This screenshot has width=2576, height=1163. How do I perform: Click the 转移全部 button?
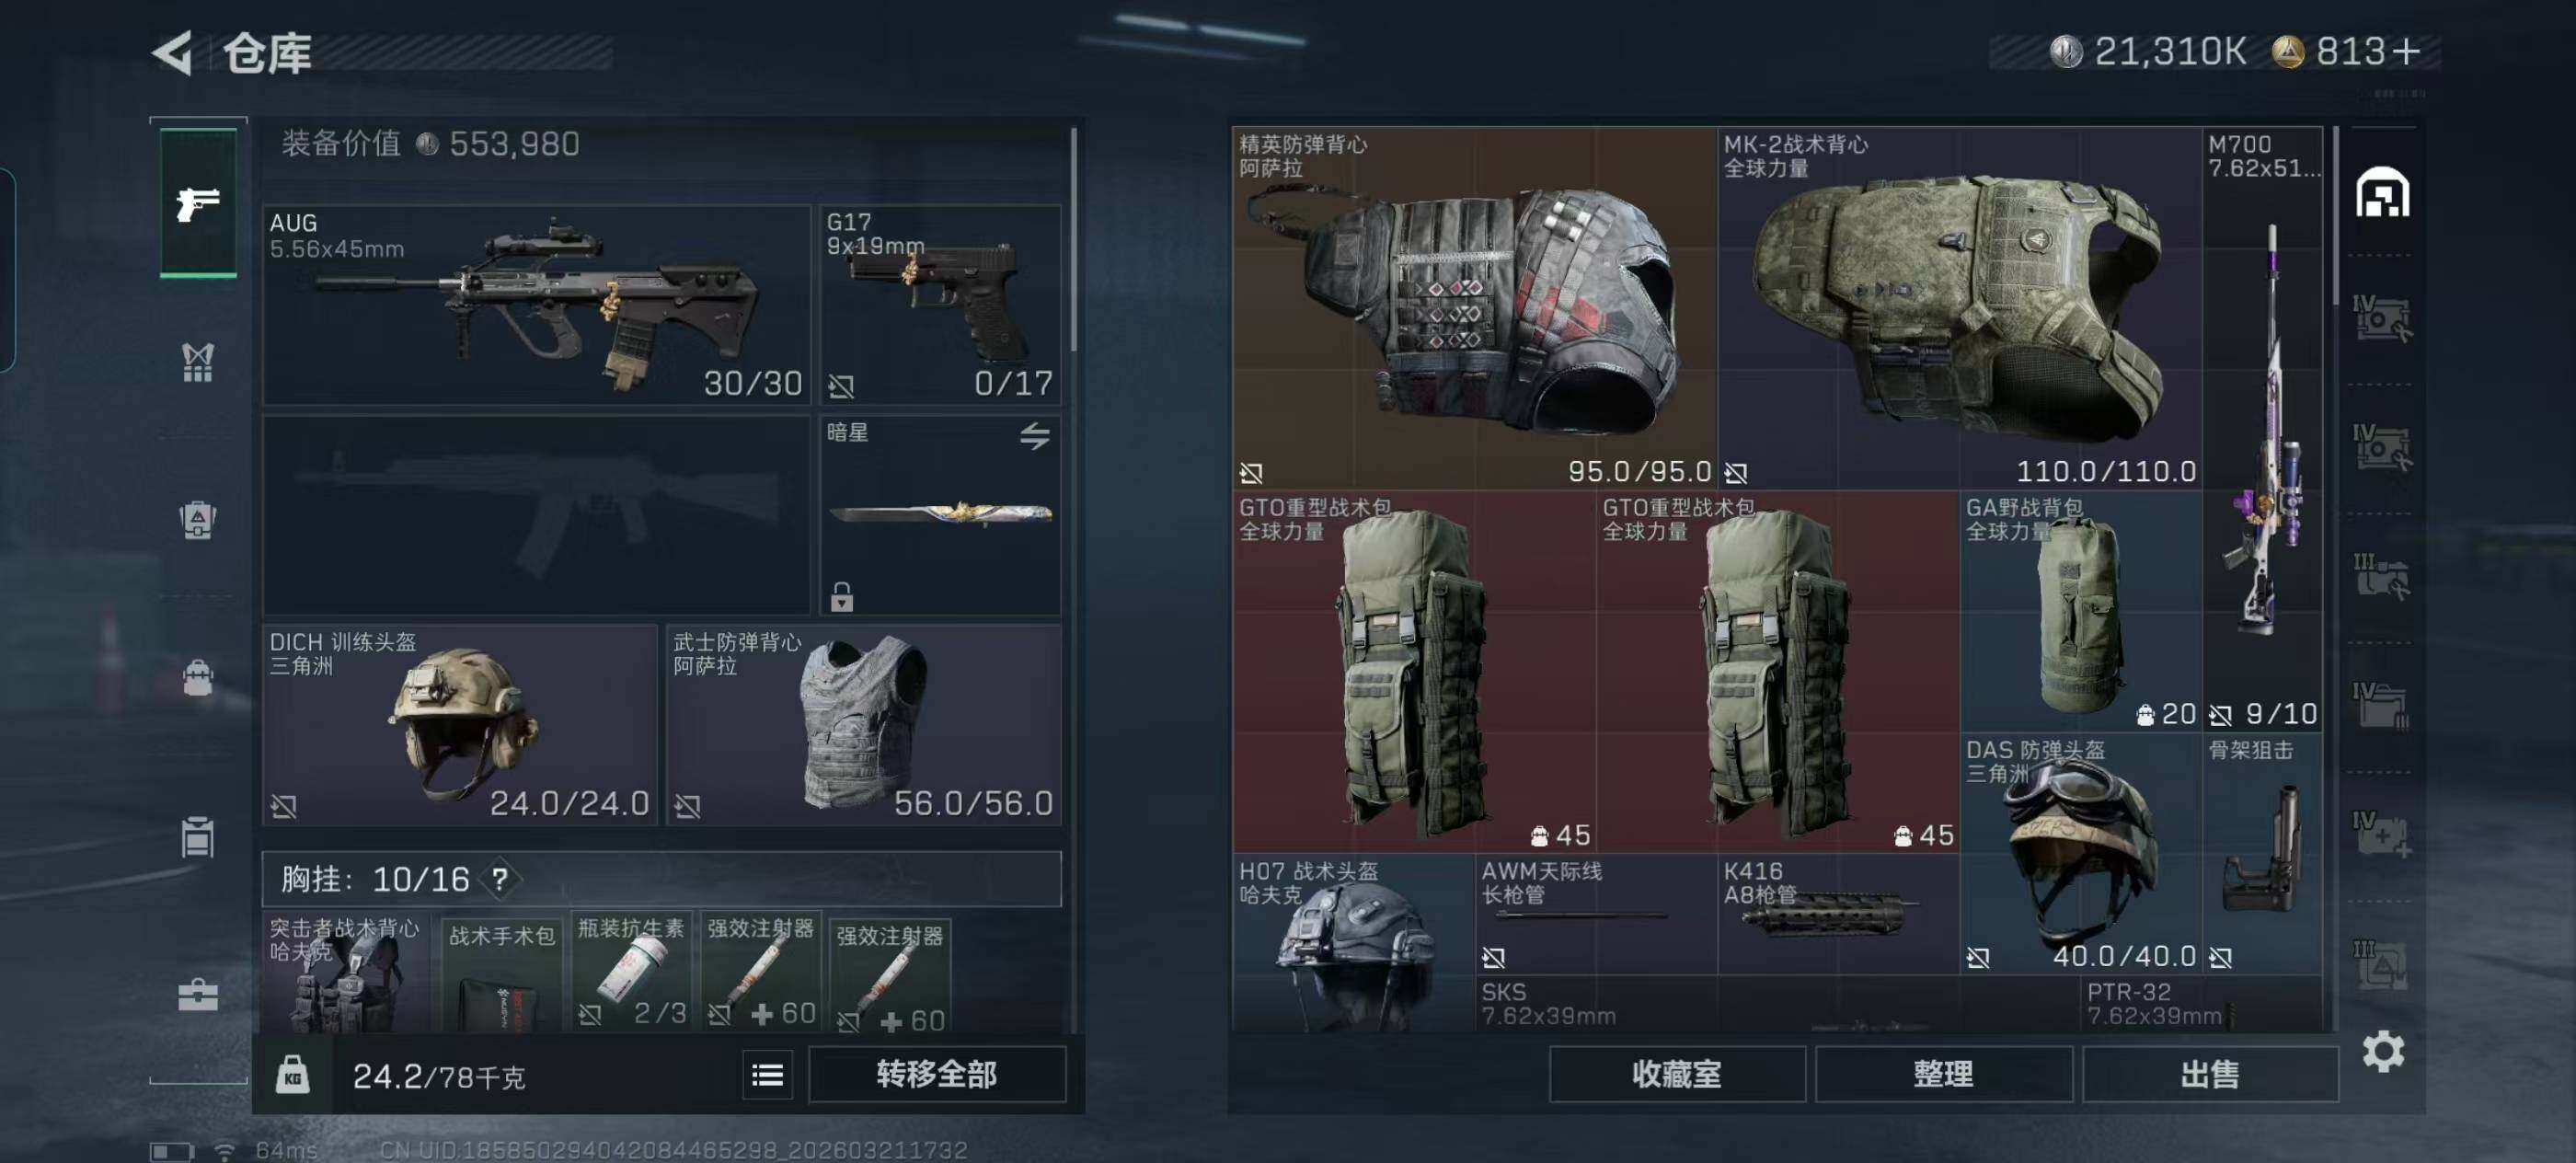pos(937,1075)
